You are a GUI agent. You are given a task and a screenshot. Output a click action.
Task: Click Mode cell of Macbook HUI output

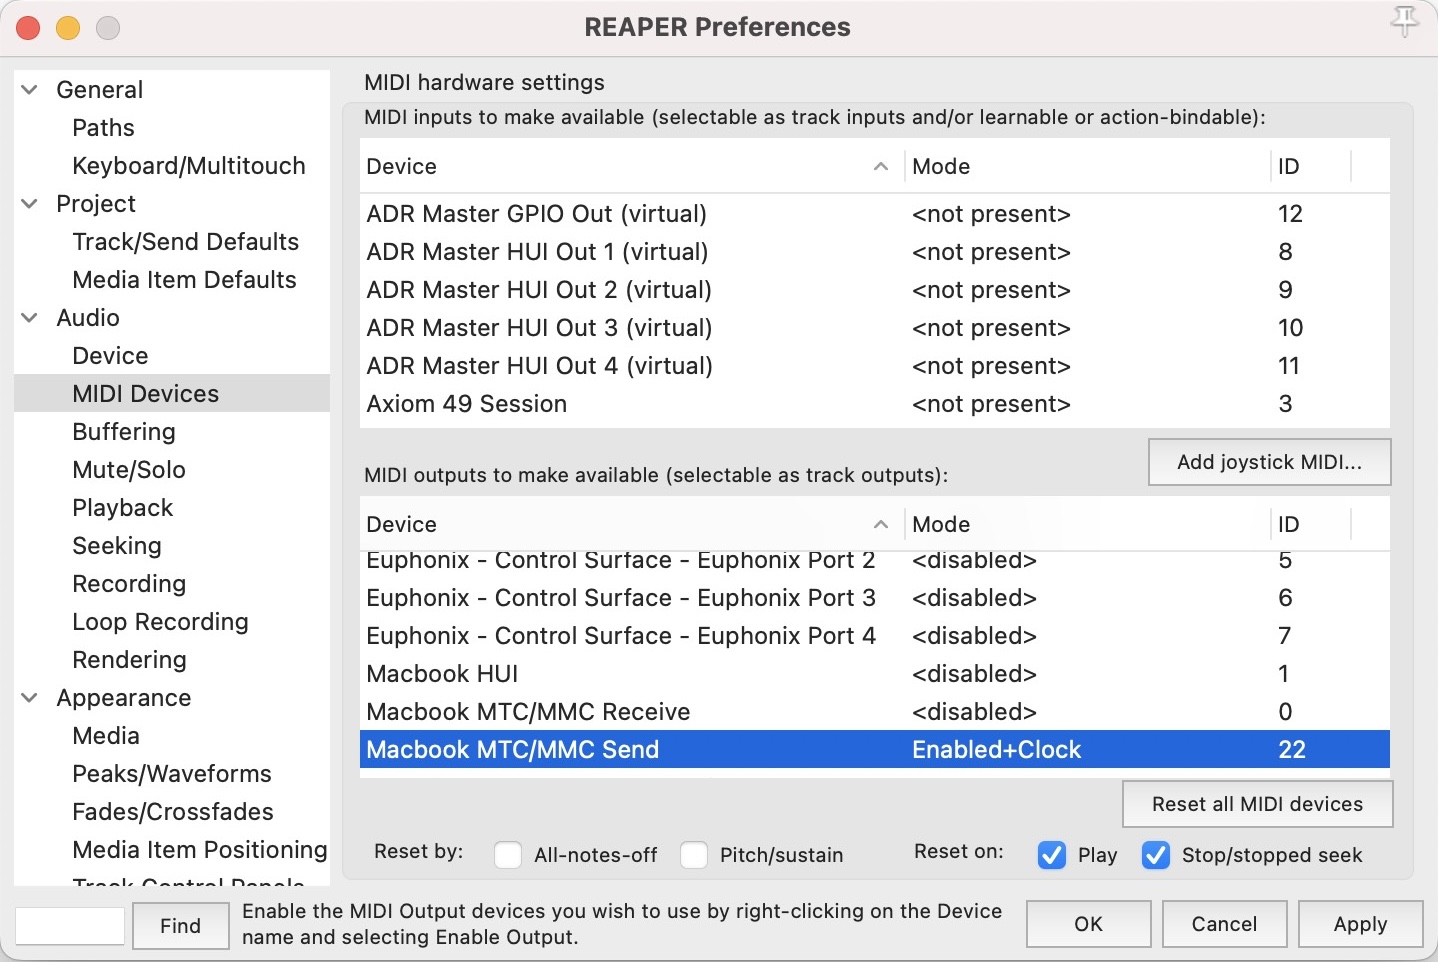coord(974,674)
